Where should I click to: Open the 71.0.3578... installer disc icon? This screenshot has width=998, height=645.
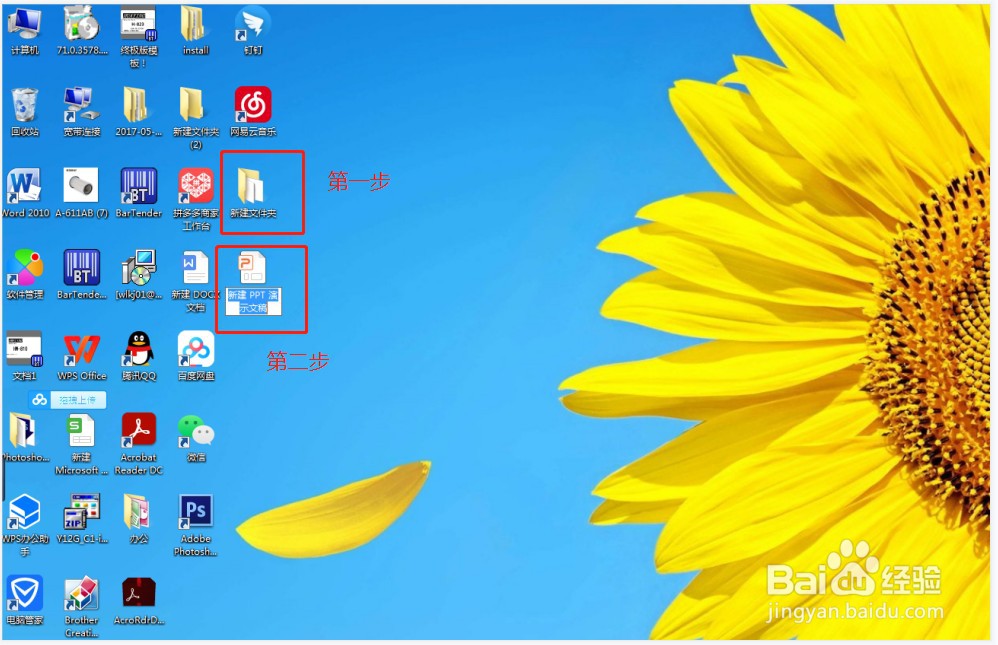81,30
